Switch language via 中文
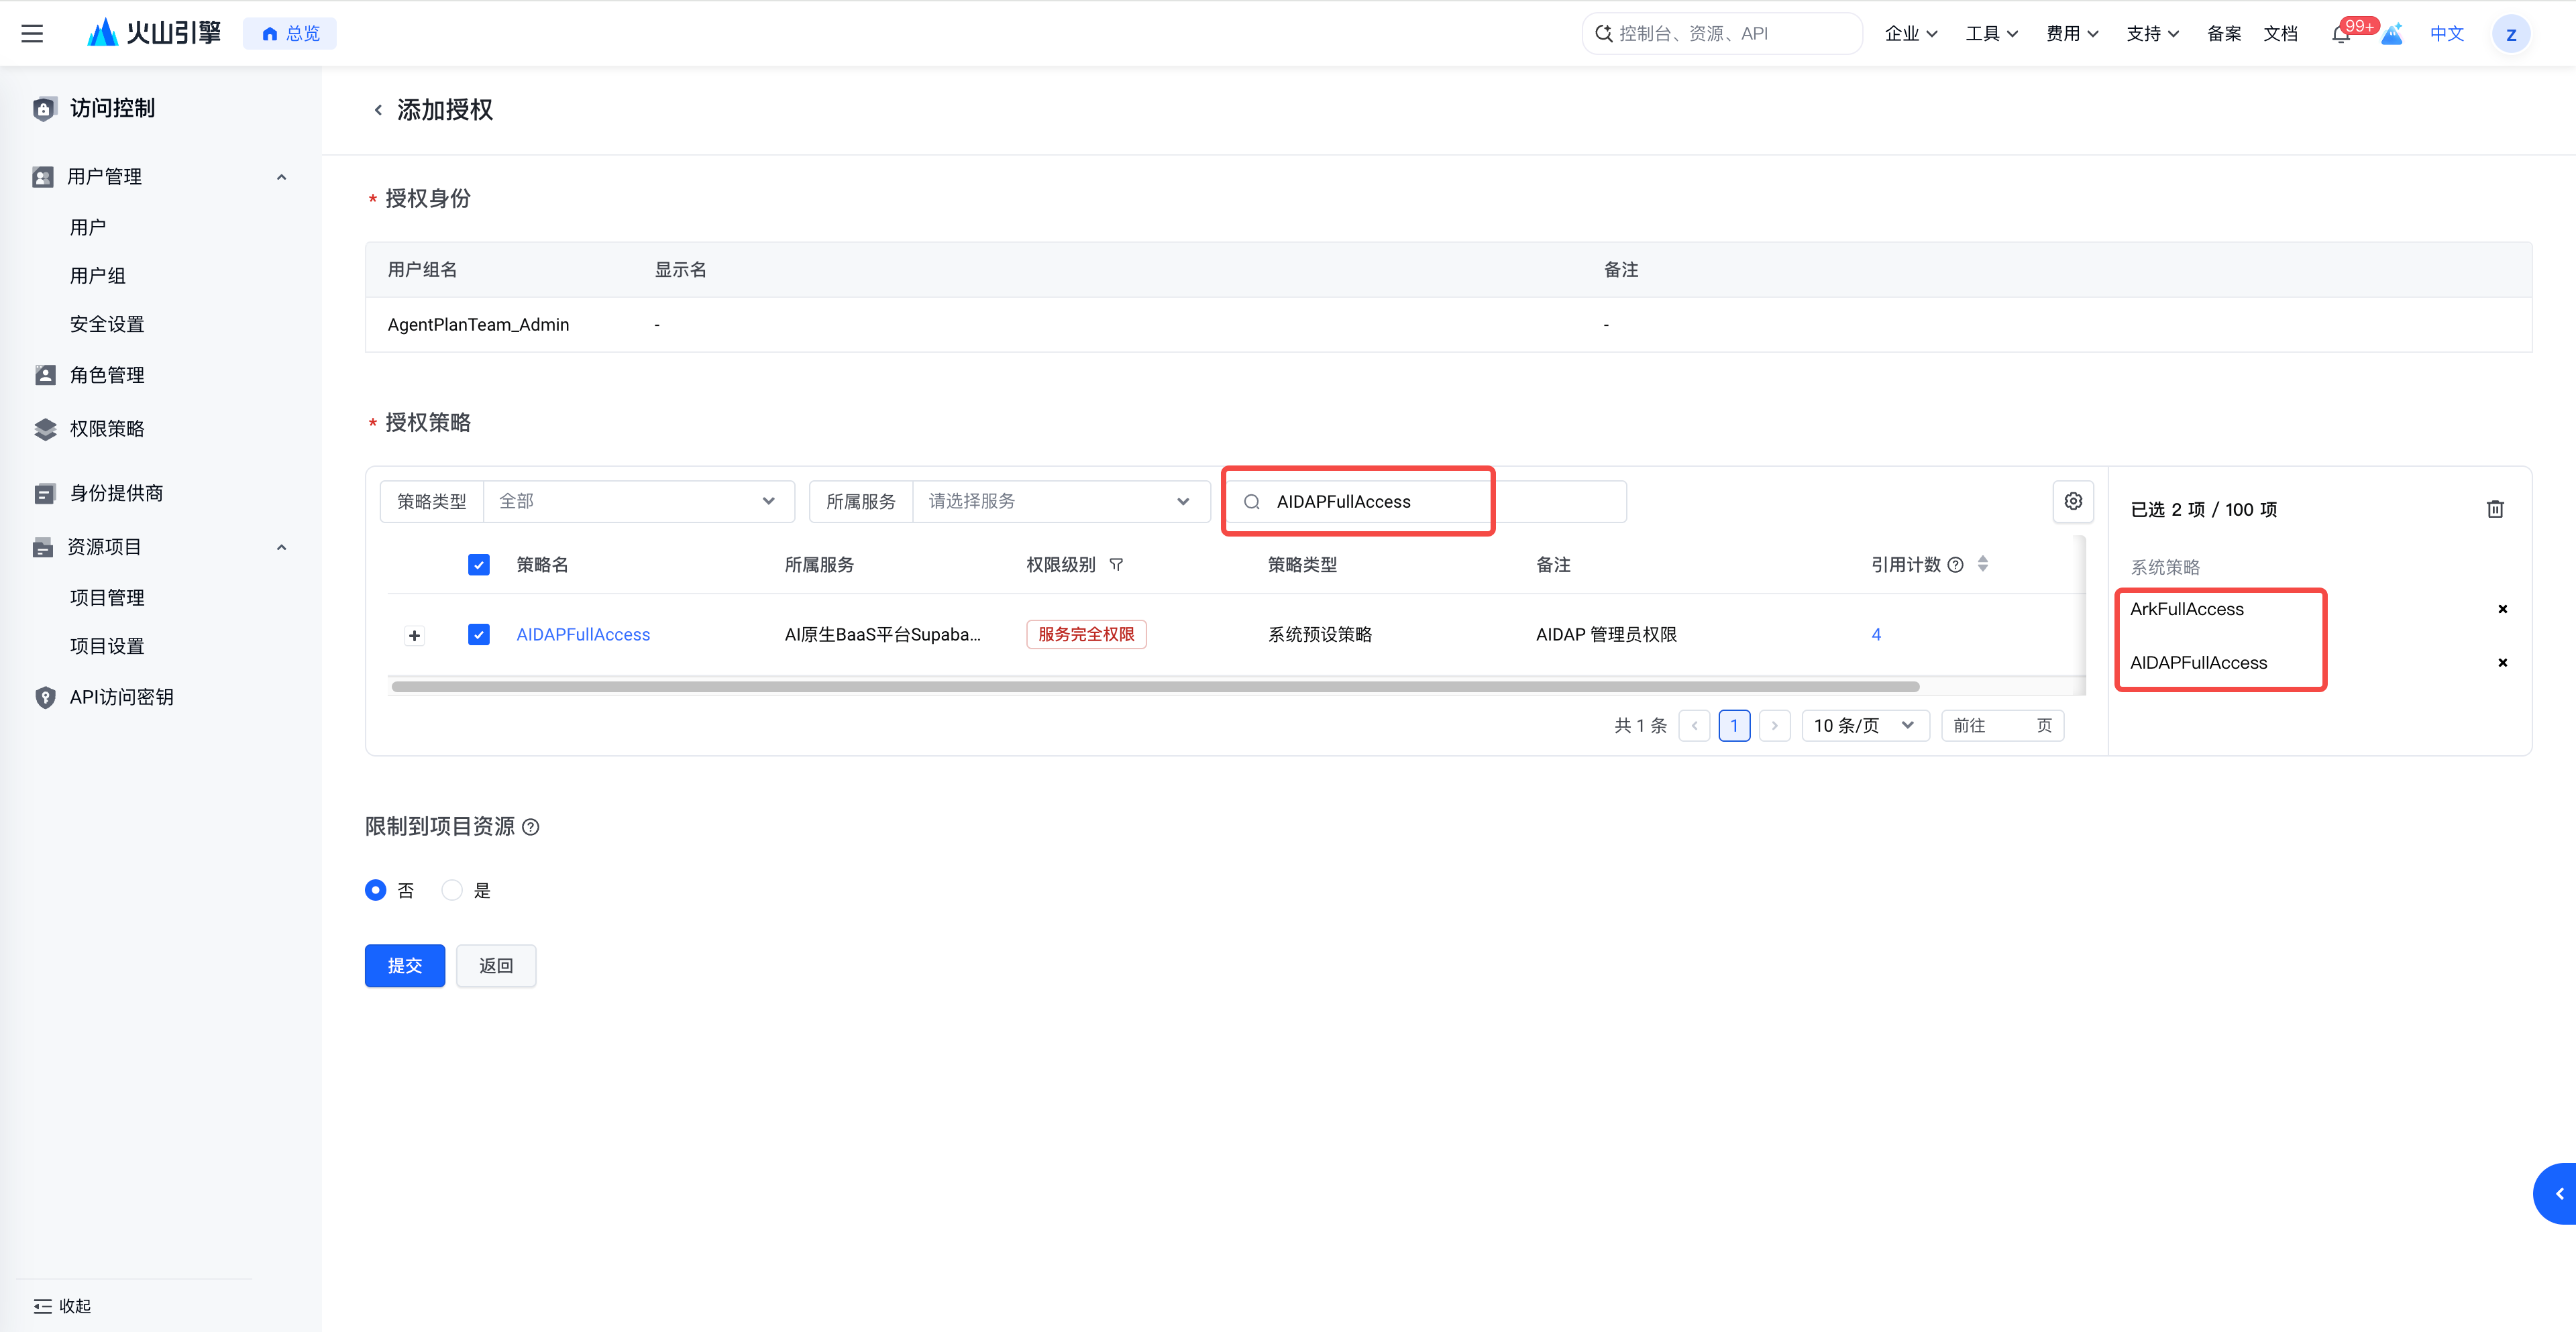The image size is (2576, 1332). tap(2446, 34)
